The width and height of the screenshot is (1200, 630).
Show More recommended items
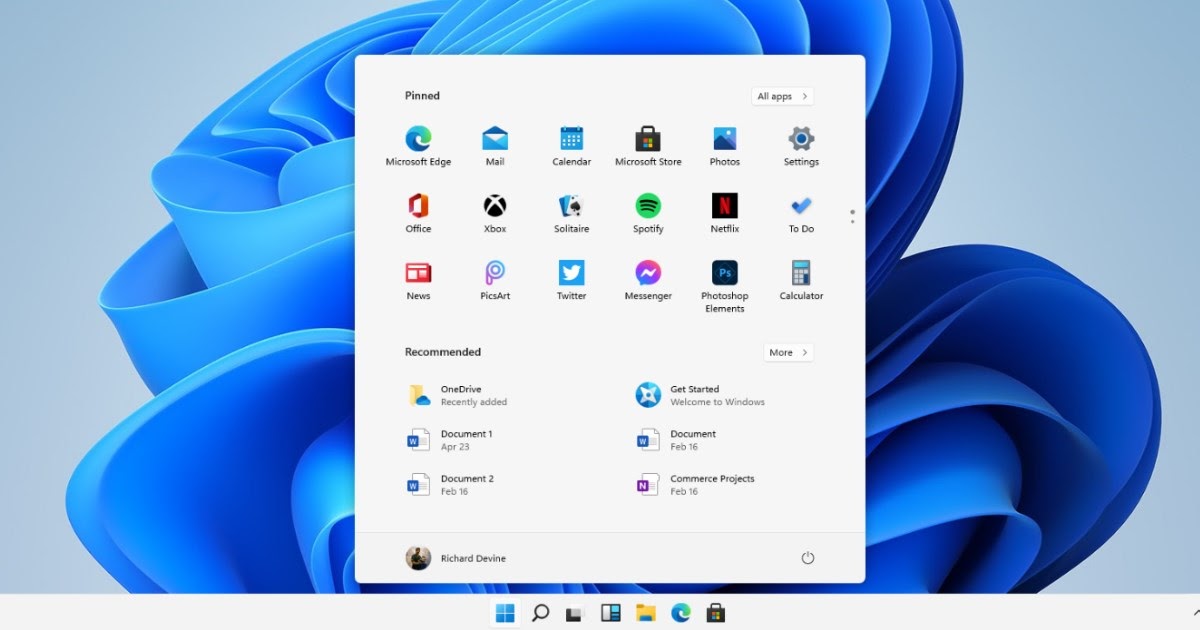point(788,352)
